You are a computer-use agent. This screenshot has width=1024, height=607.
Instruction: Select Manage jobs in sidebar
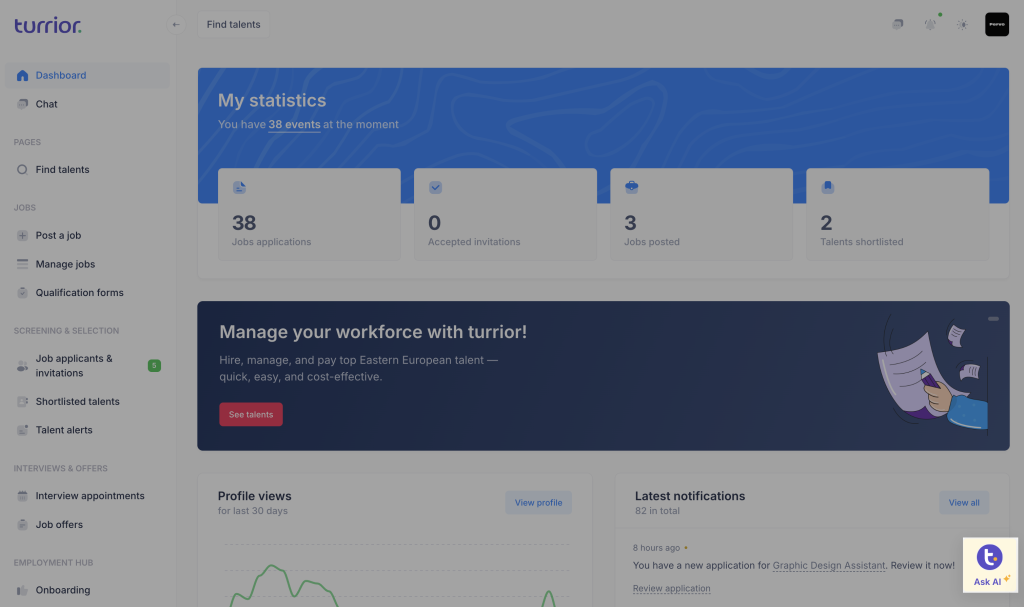(88, 264)
